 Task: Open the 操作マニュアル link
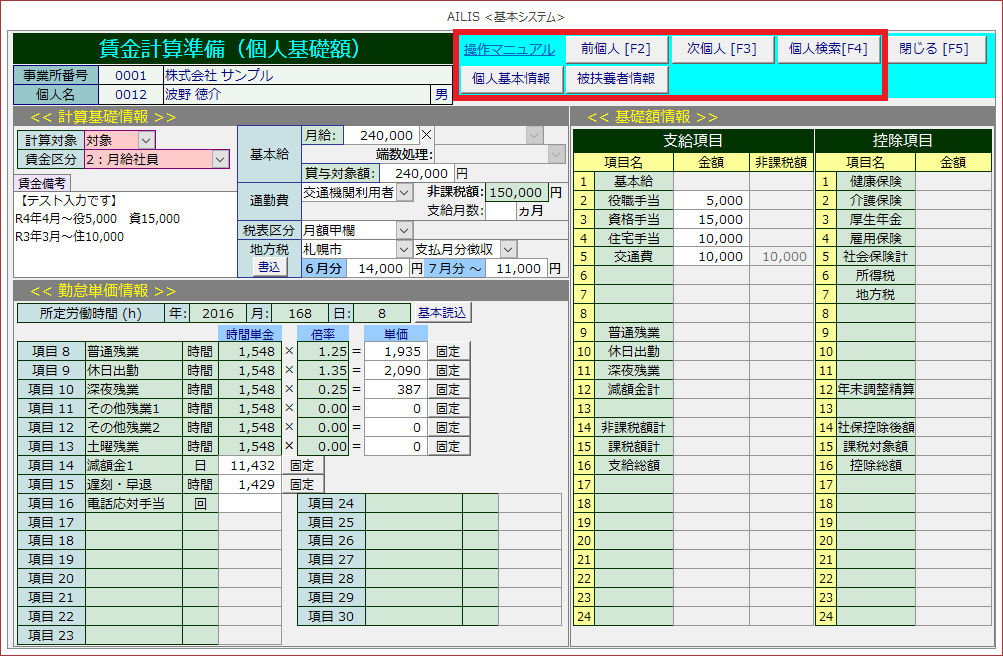pos(509,49)
